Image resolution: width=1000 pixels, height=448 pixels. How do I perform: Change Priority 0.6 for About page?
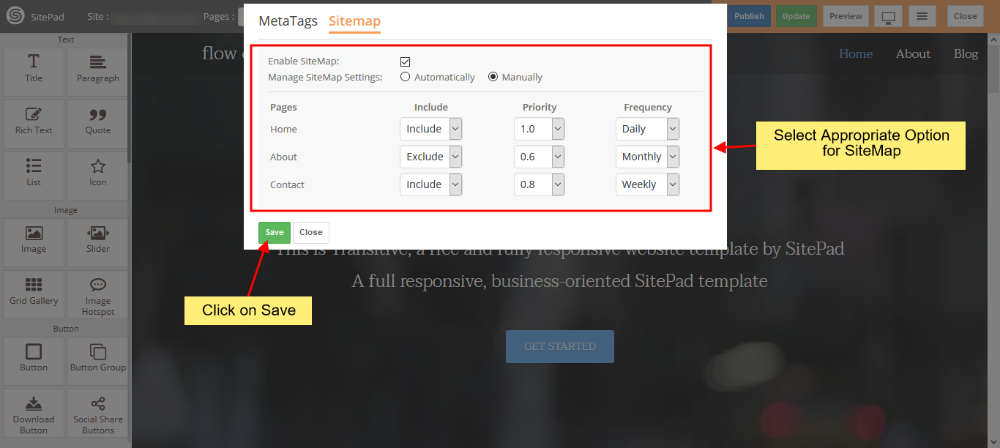[539, 156]
